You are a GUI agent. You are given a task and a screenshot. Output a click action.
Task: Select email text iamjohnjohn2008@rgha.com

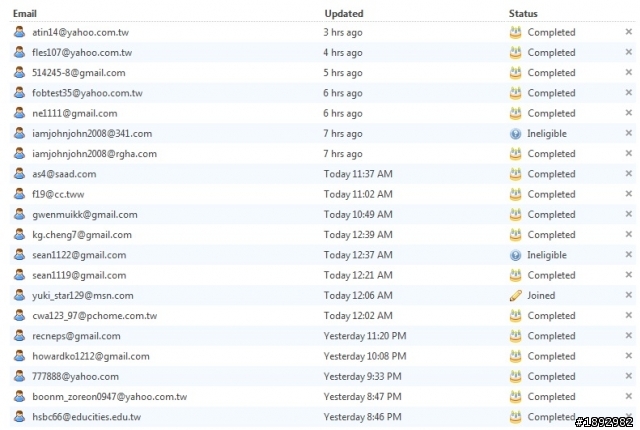(94, 154)
